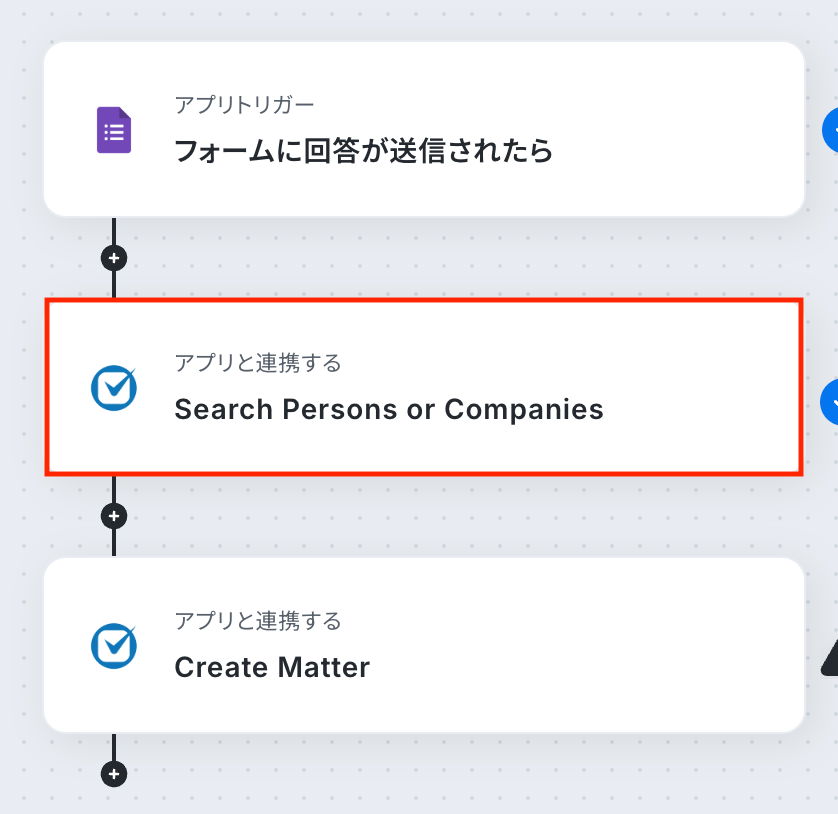The width and height of the screenshot is (838, 814).
Task: Click the blue check badge on Search Persons step
Action: pyautogui.click(x=831, y=401)
